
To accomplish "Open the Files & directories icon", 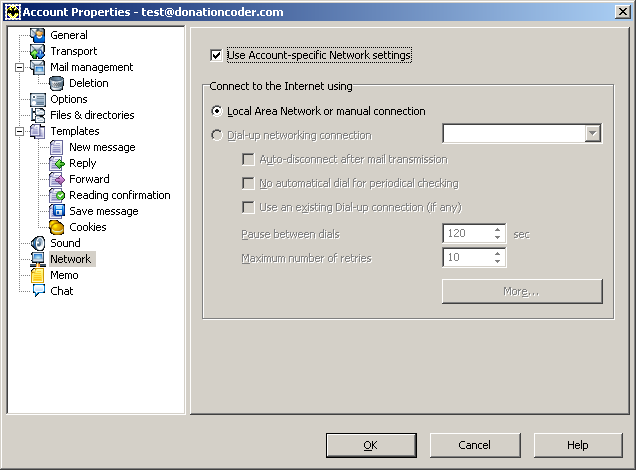I will pos(38,115).
